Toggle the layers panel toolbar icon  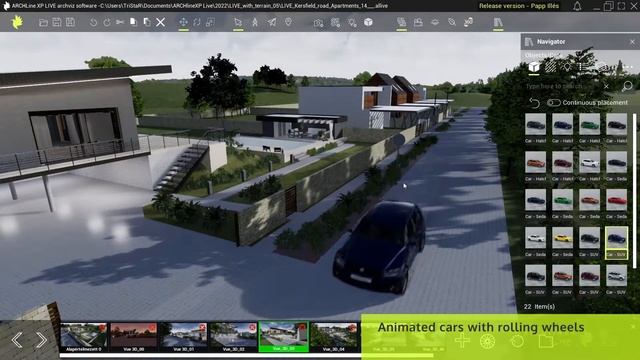pos(401,22)
